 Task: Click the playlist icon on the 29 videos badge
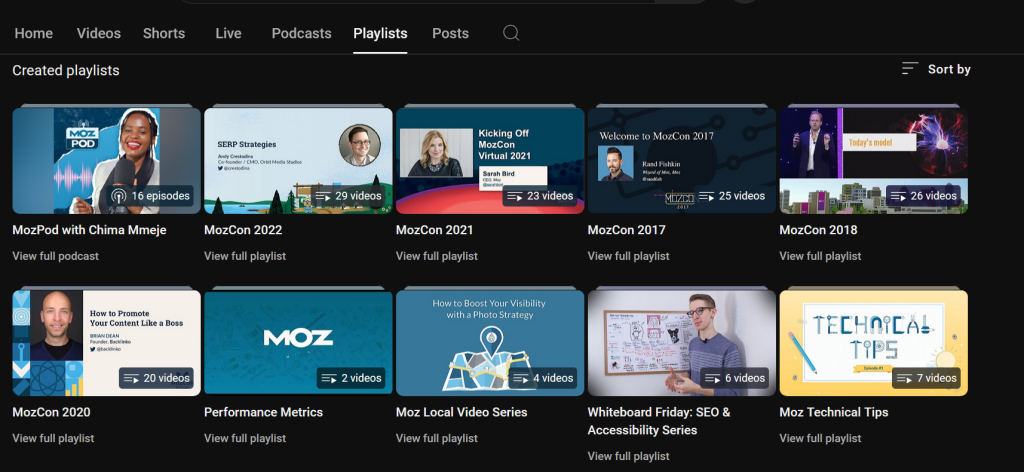[323, 196]
